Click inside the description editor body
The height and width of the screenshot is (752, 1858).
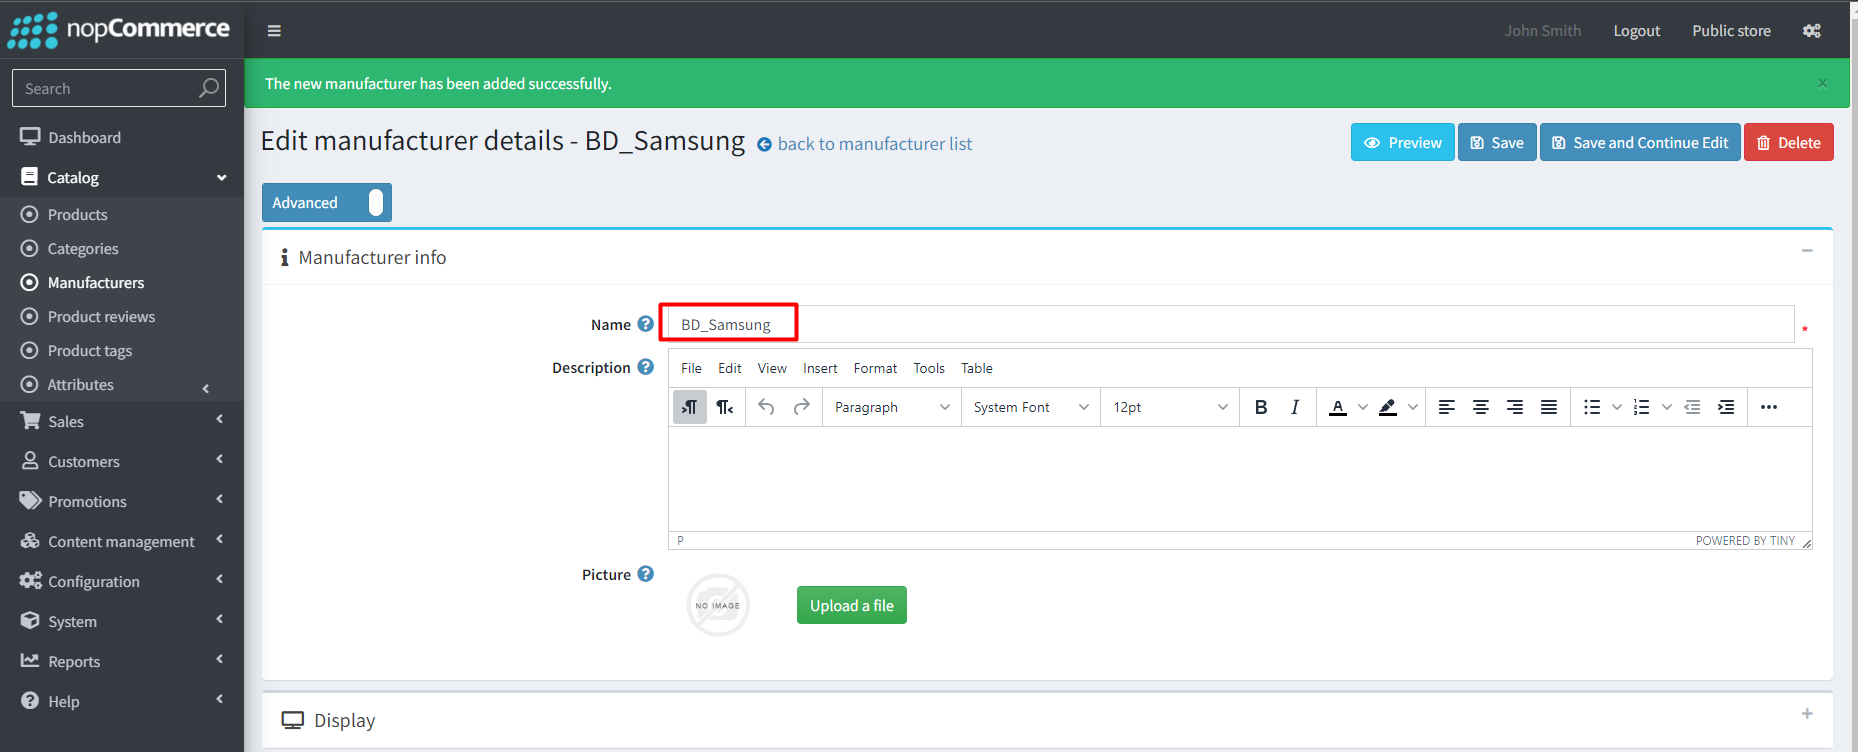(x=1240, y=479)
